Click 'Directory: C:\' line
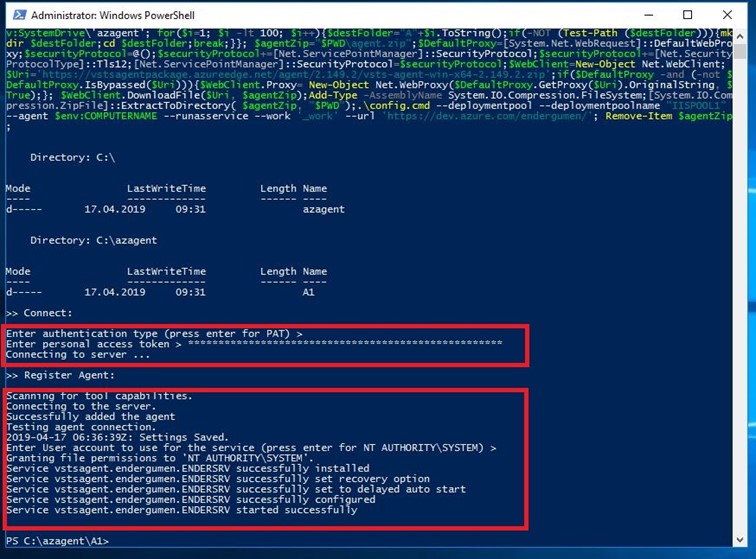This screenshot has width=756, height=559. tap(72, 158)
